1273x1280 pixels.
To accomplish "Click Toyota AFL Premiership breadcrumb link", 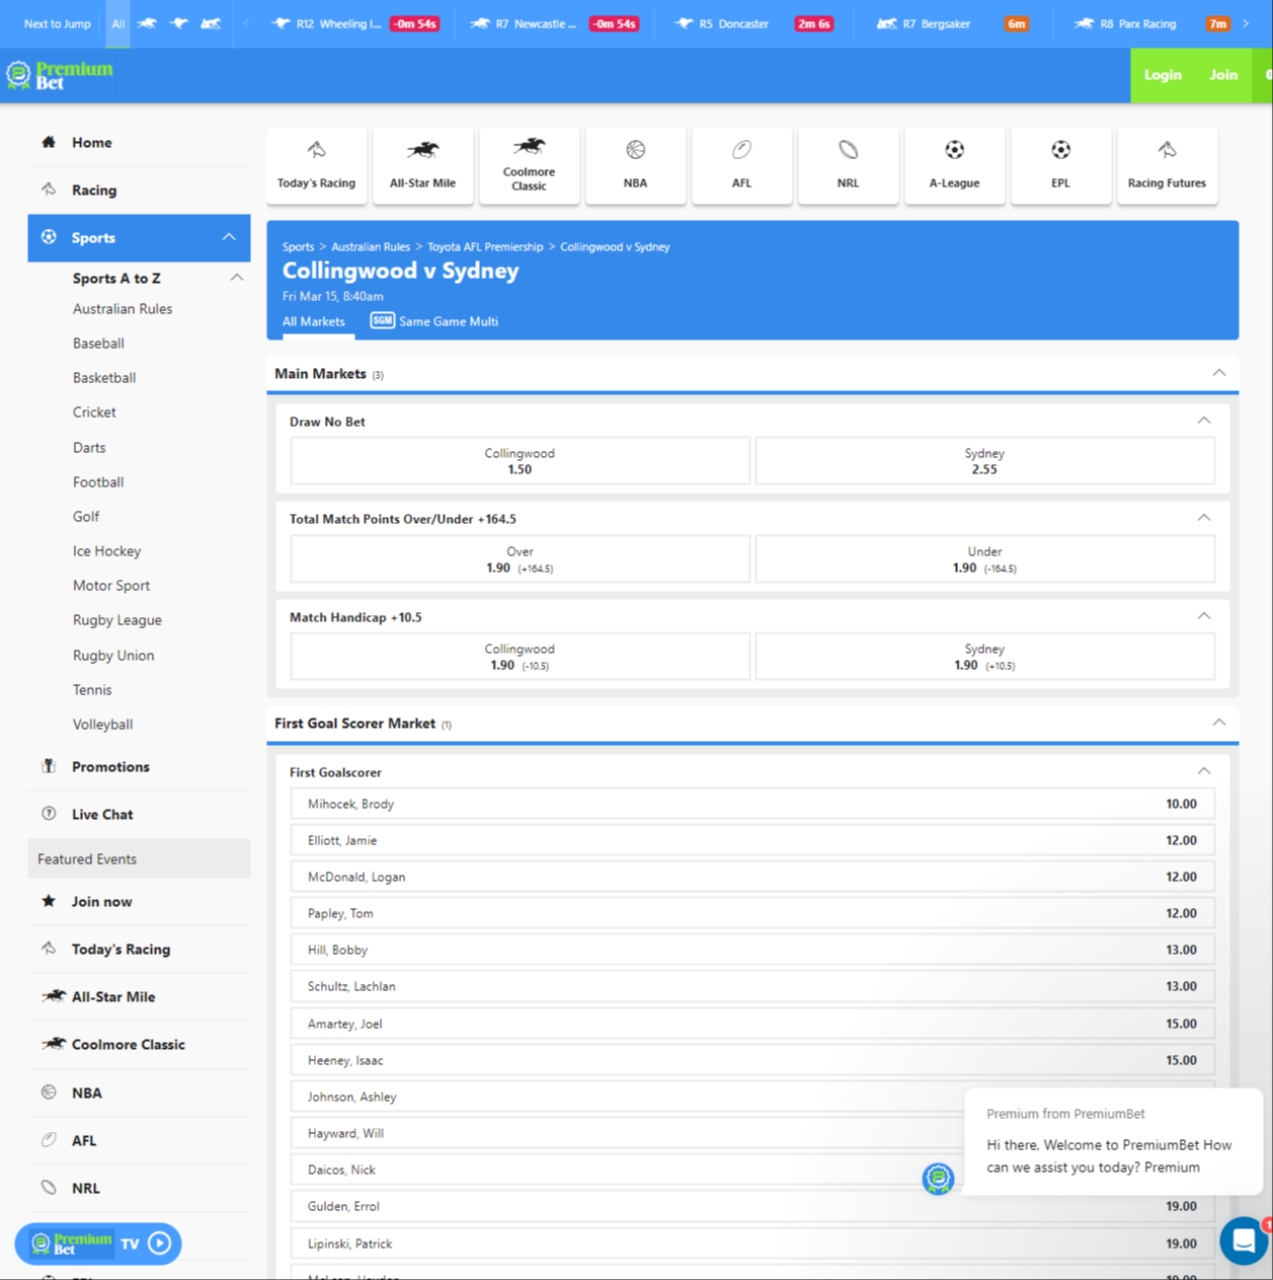I will point(485,247).
